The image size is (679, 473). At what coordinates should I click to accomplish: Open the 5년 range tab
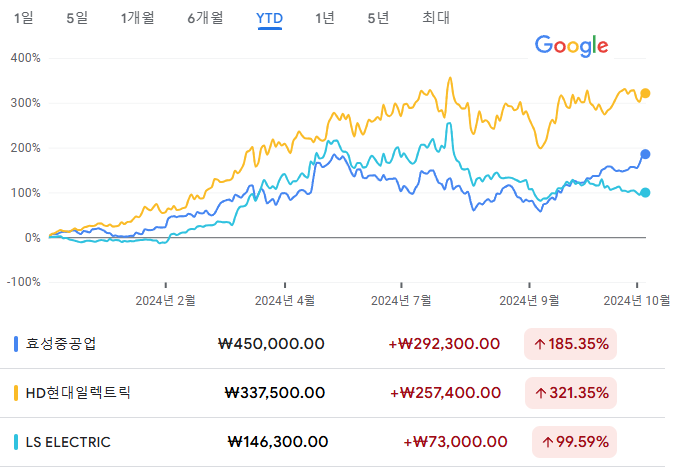pyautogui.click(x=378, y=18)
